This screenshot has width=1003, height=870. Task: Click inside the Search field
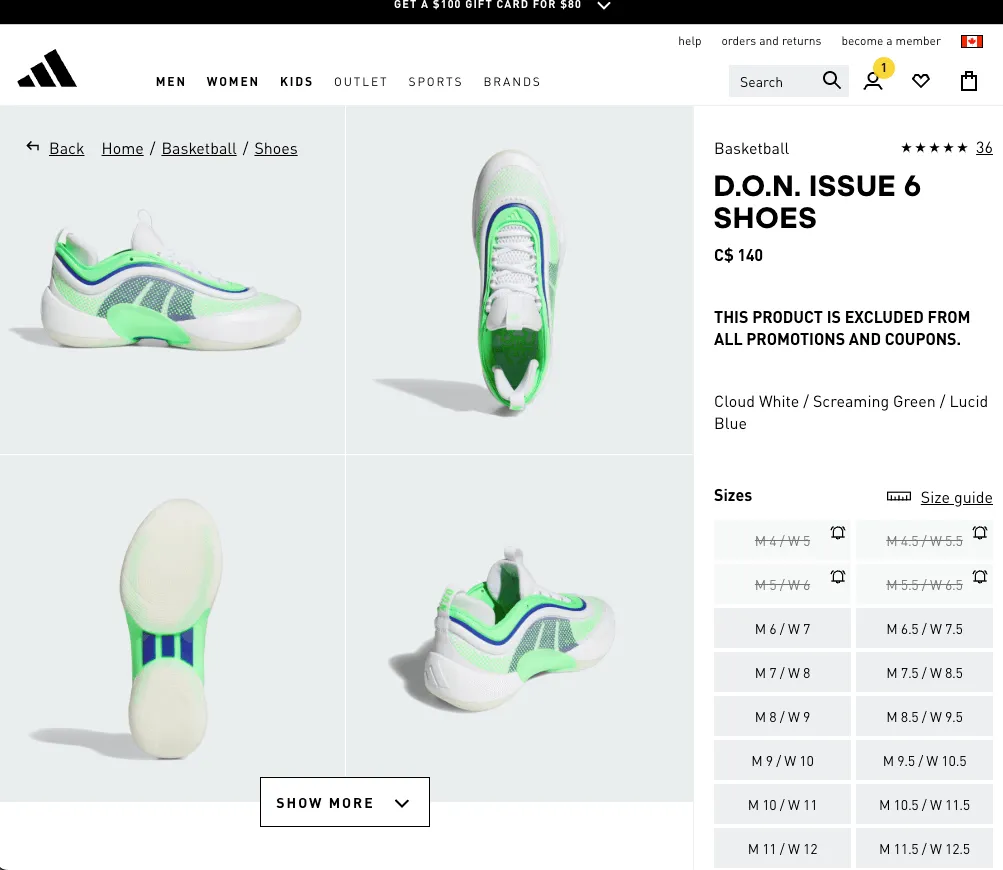tap(775, 80)
